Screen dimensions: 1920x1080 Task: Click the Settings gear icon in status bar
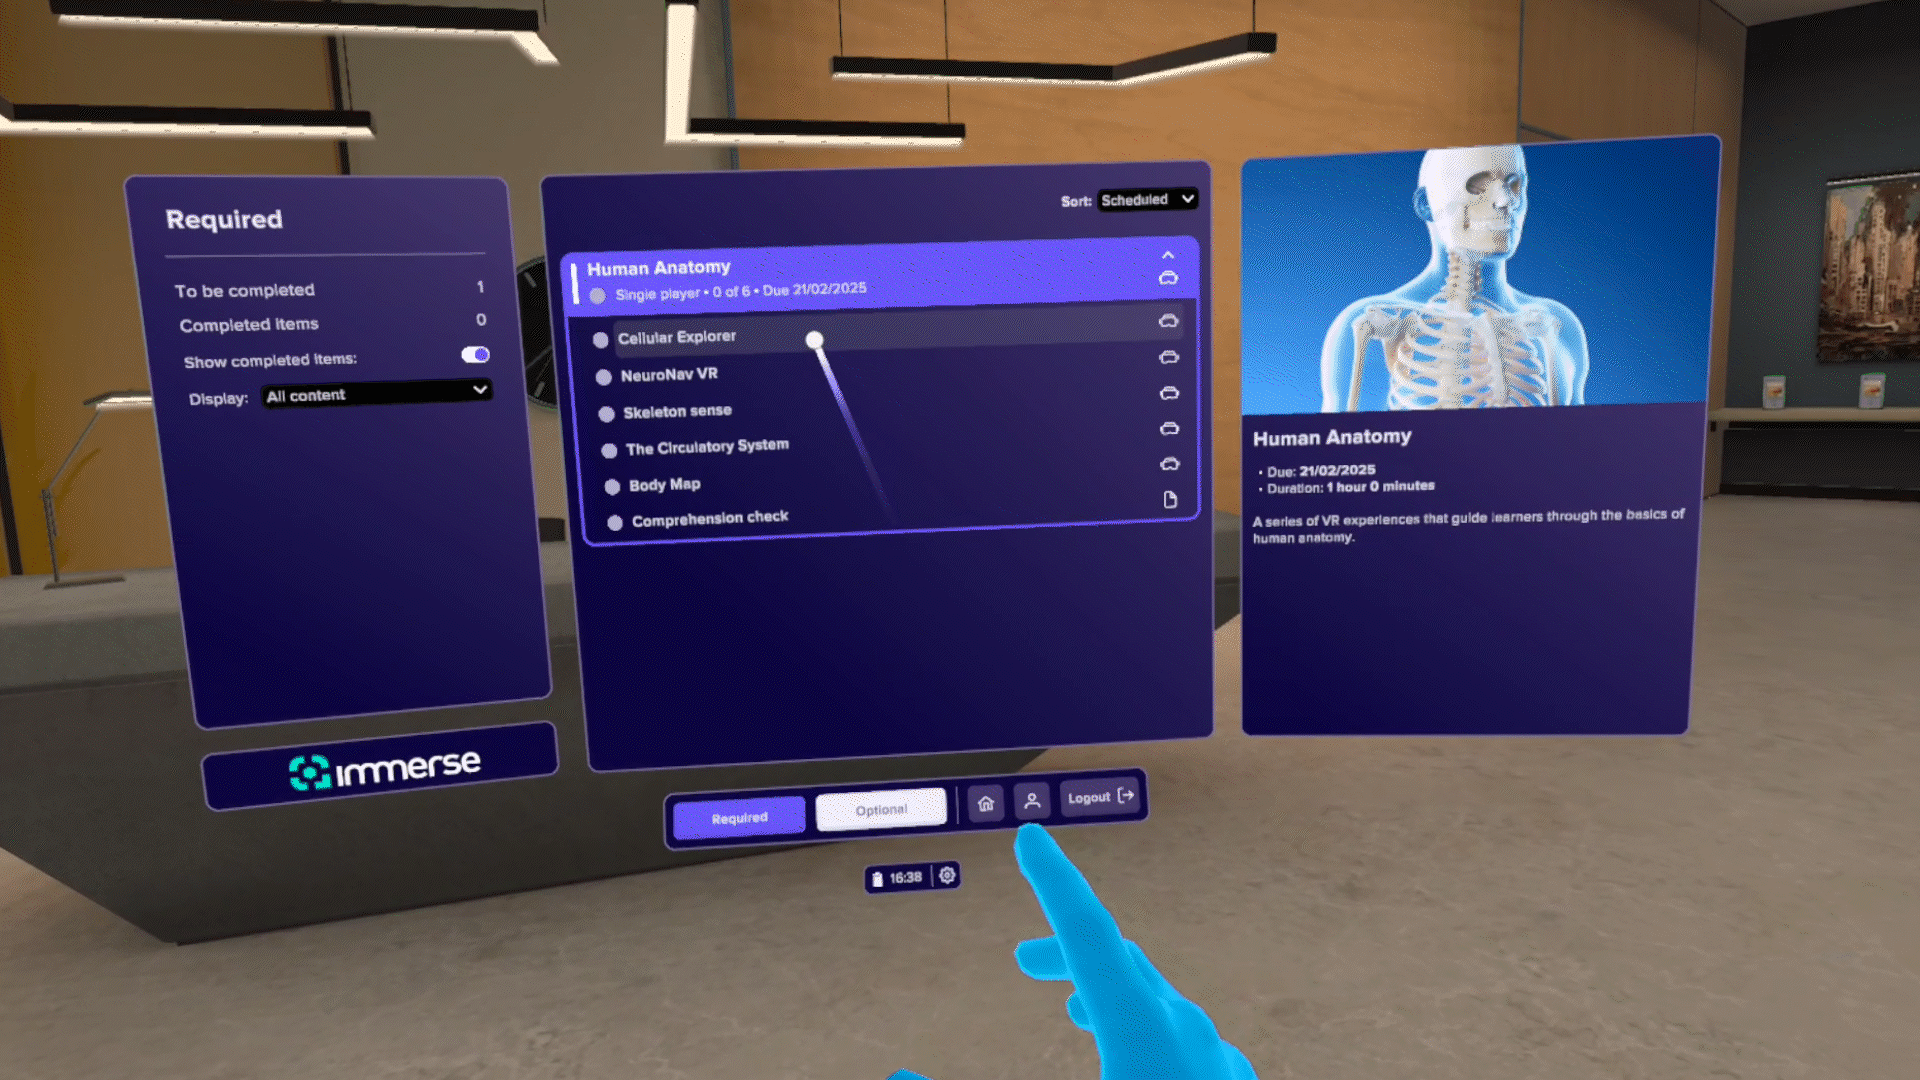[x=947, y=876]
